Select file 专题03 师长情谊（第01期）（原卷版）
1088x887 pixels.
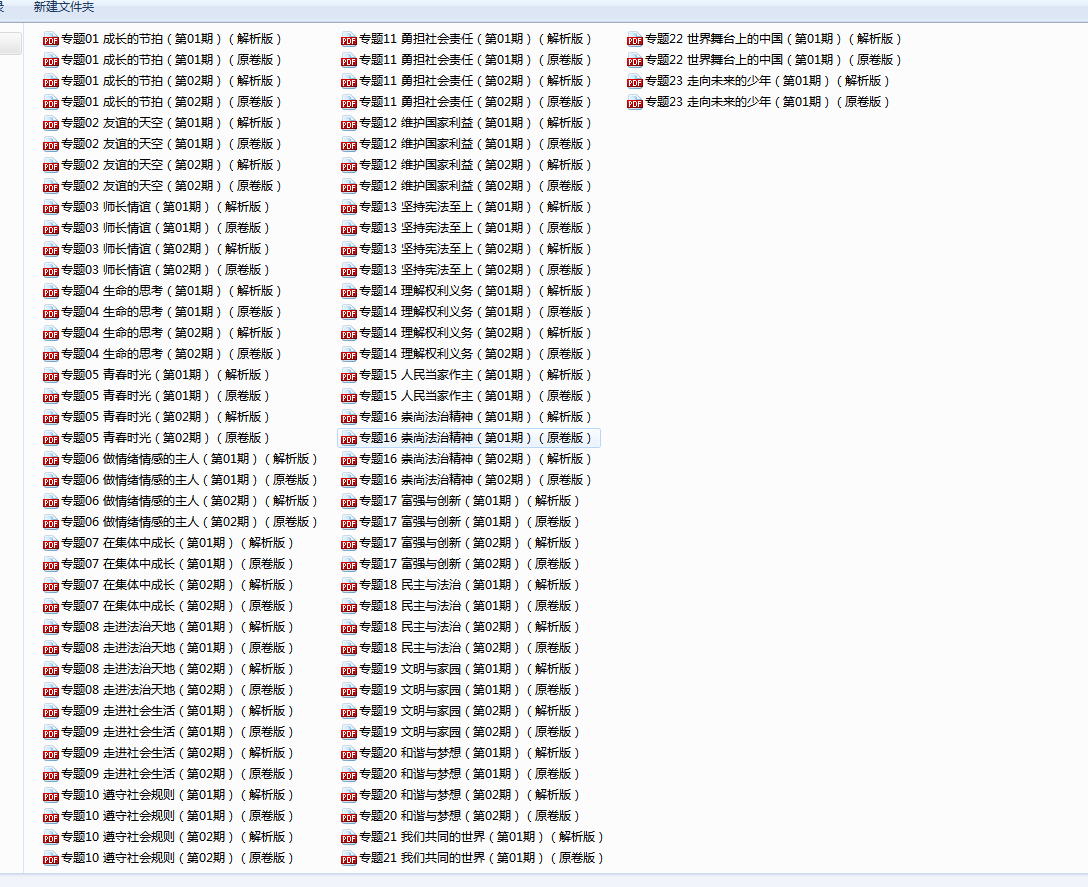click(158, 228)
